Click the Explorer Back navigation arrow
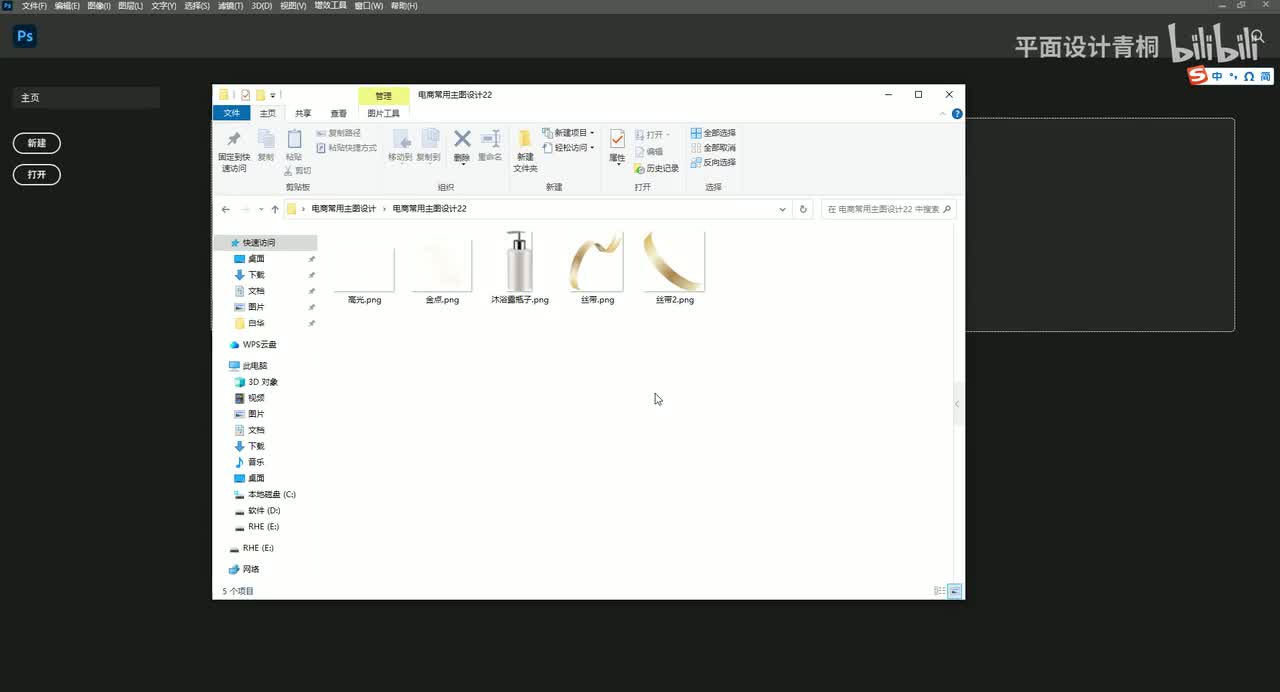Viewport: 1280px width, 692px height. point(226,209)
